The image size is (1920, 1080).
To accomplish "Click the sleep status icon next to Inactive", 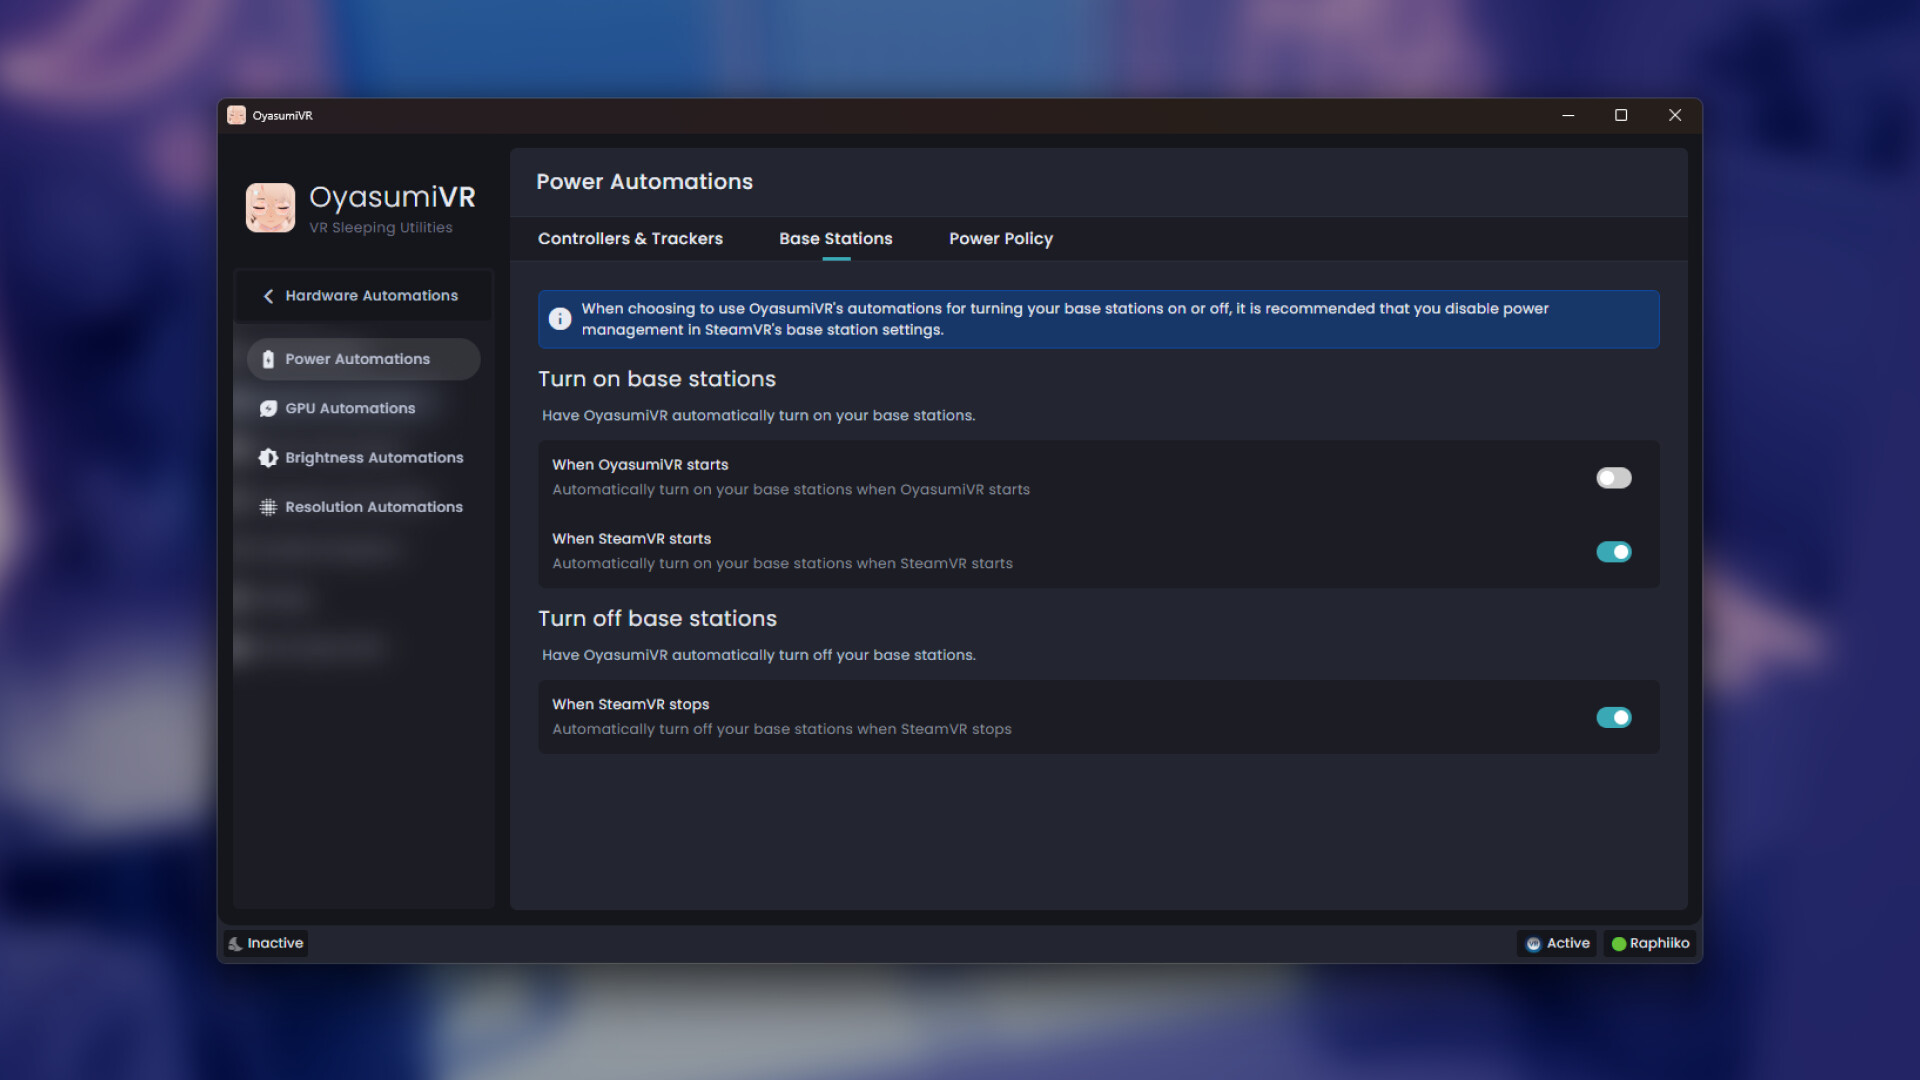I will pos(236,943).
